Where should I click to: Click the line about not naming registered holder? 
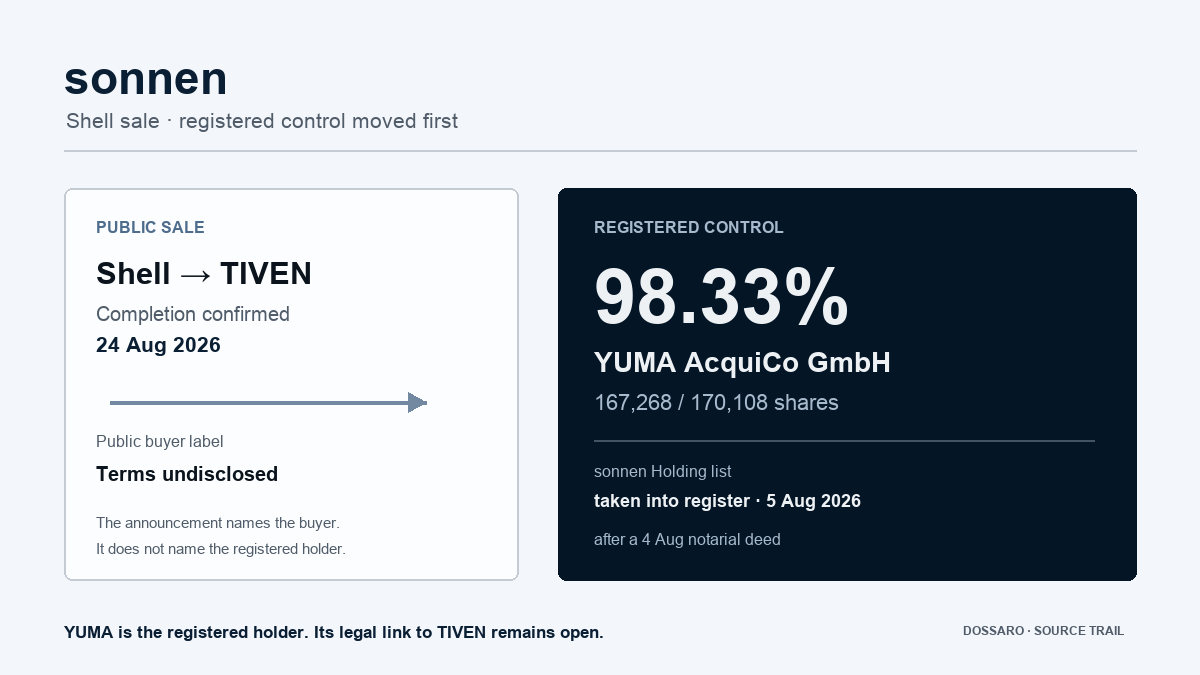pos(221,549)
